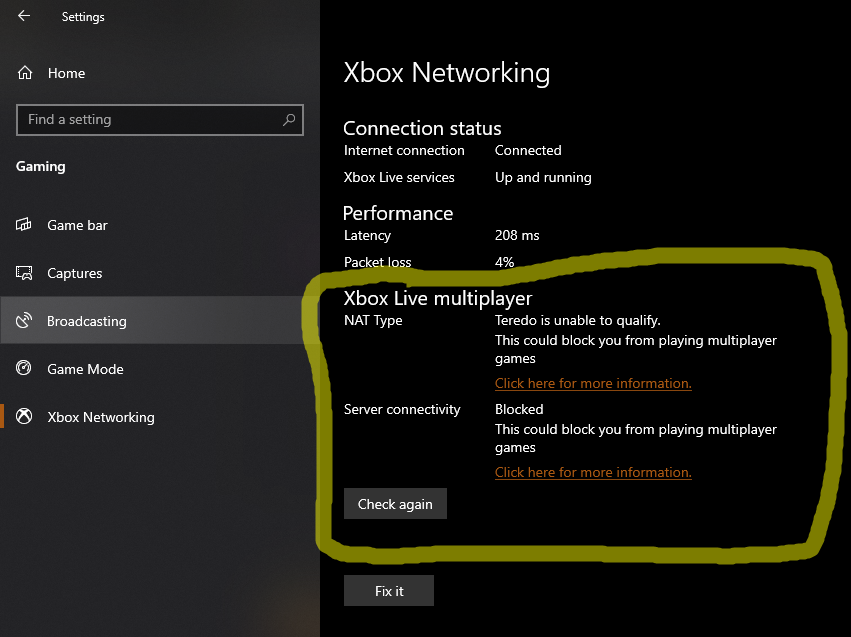Click the Xbox Live multiplayer heading

click(438, 298)
